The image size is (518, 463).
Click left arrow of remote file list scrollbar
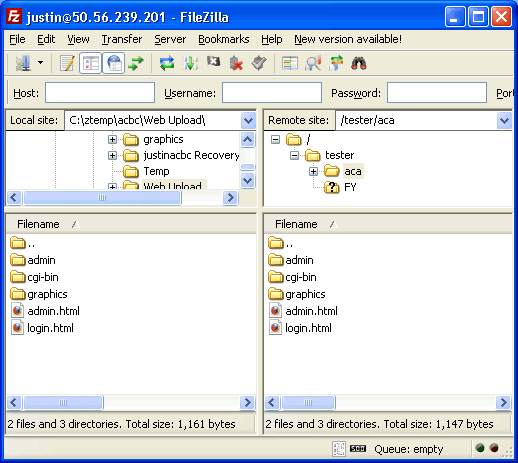click(x=272, y=402)
